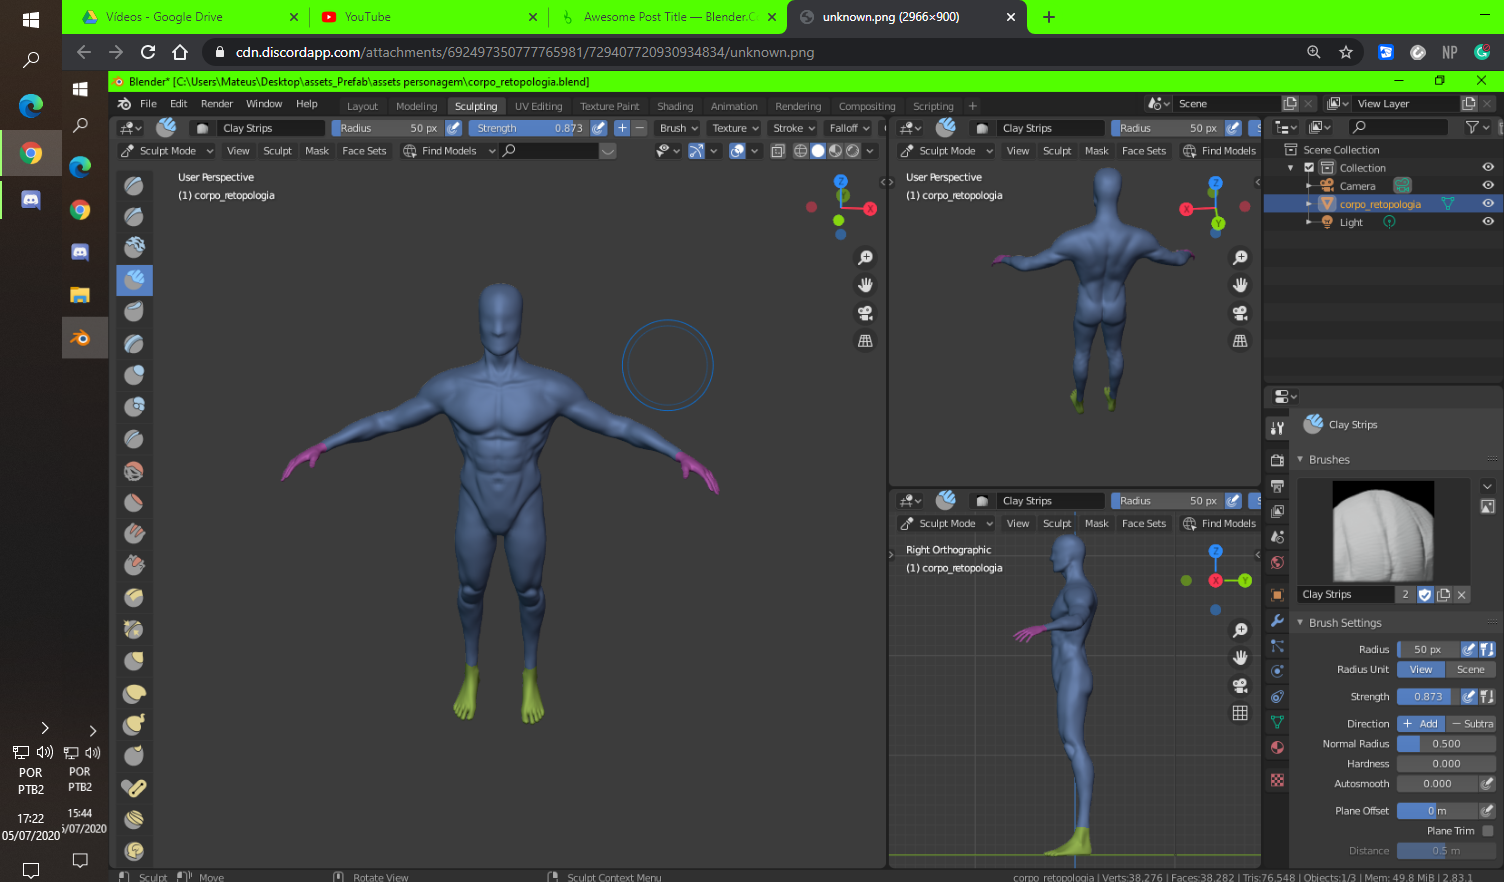The width and height of the screenshot is (1504, 882).
Task: Open the File menu in Blender
Action: pyautogui.click(x=148, y=104)
